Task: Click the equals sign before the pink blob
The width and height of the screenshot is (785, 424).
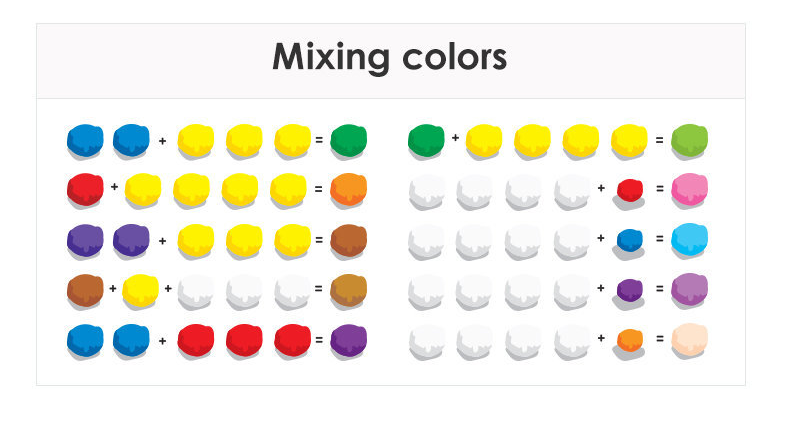Action: coord(659,189)
